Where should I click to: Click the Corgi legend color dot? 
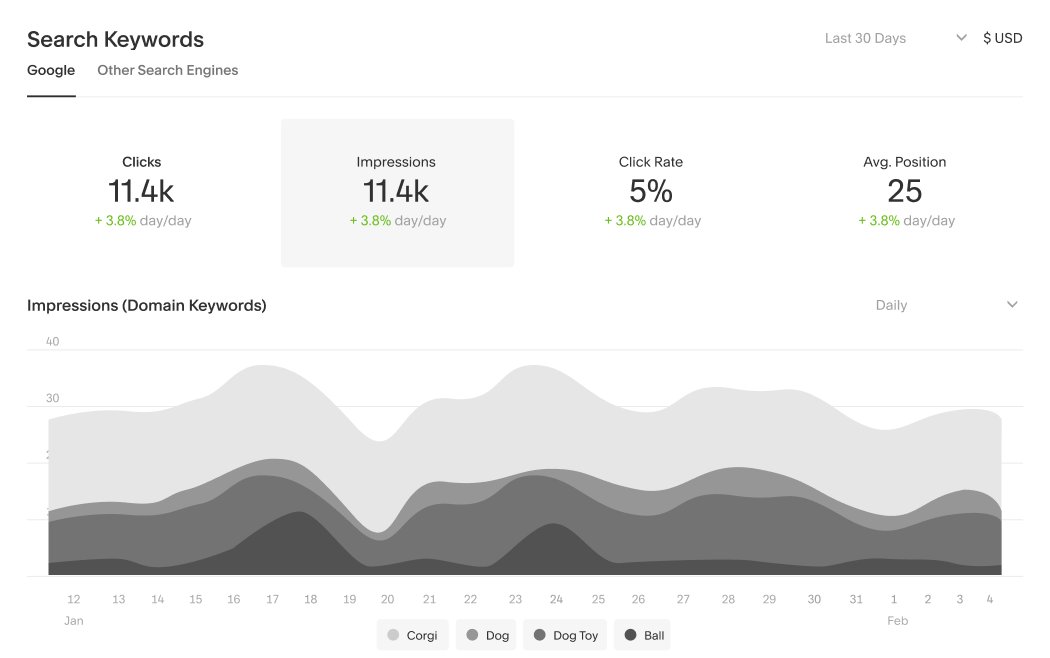click(x=393, y=633)
